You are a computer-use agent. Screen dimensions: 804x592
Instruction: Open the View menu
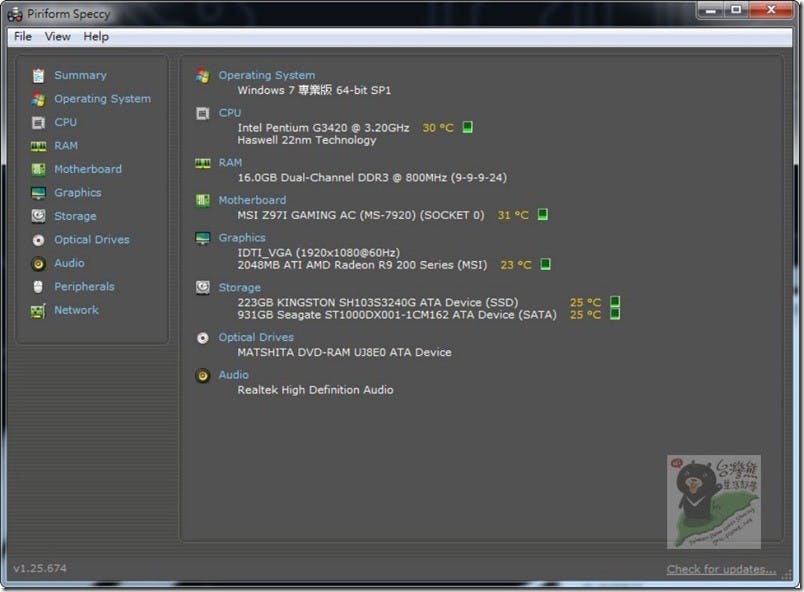57,36
